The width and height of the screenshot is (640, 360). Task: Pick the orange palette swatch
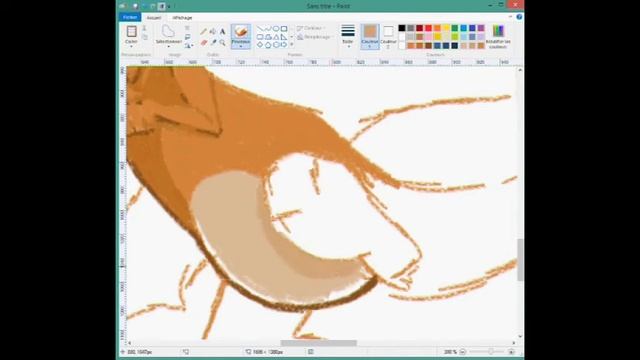[437, 28]
